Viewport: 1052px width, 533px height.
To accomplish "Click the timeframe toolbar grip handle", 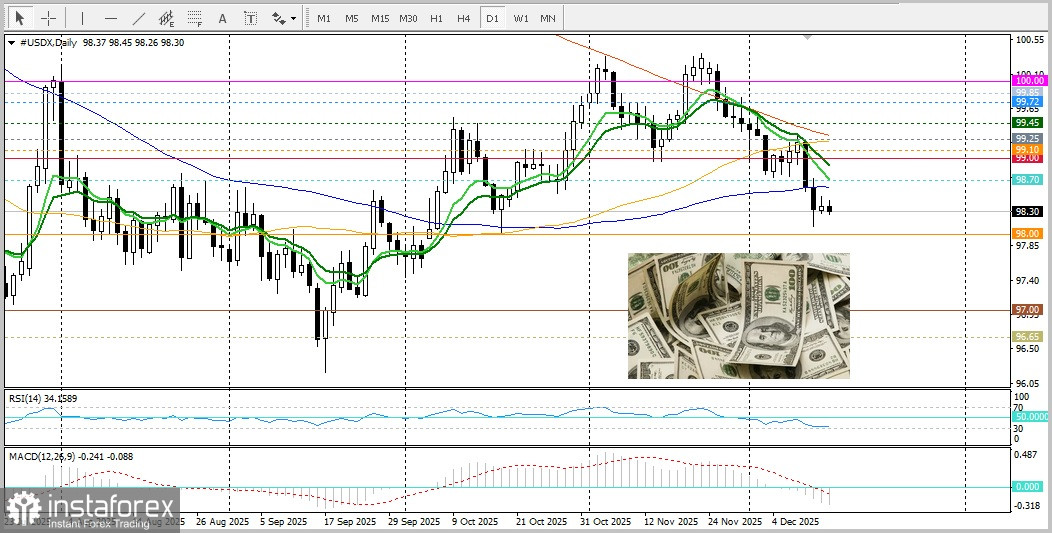I will [307, 18].
